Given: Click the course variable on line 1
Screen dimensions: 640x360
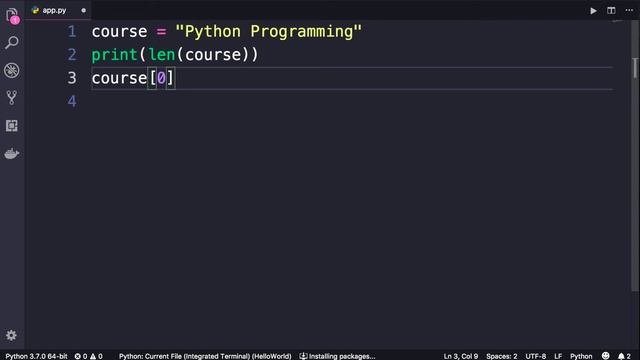Looking at the screenshot, I should (119, 31).
